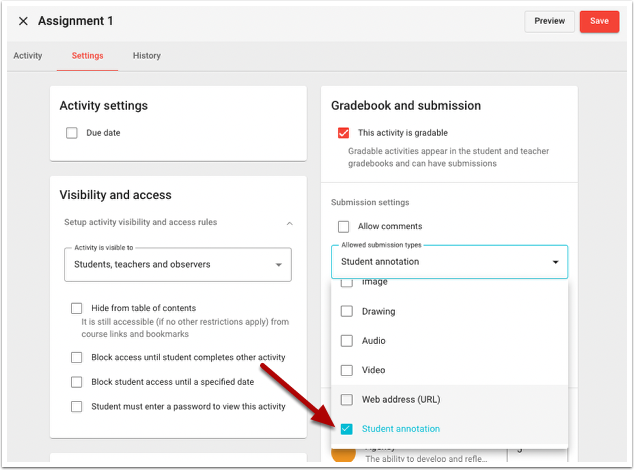Select the Settings tab

87,56
